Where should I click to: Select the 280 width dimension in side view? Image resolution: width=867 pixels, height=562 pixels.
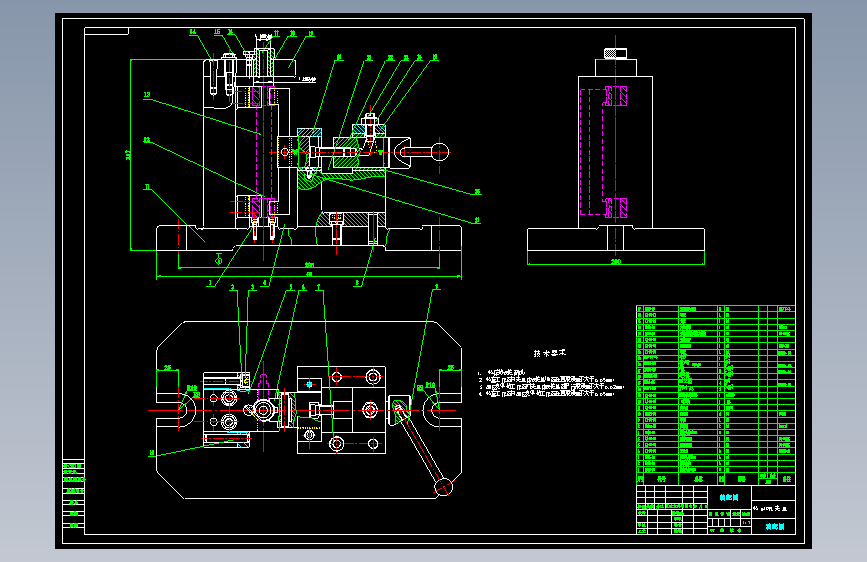pyautogui.click(x=615, y=262)
